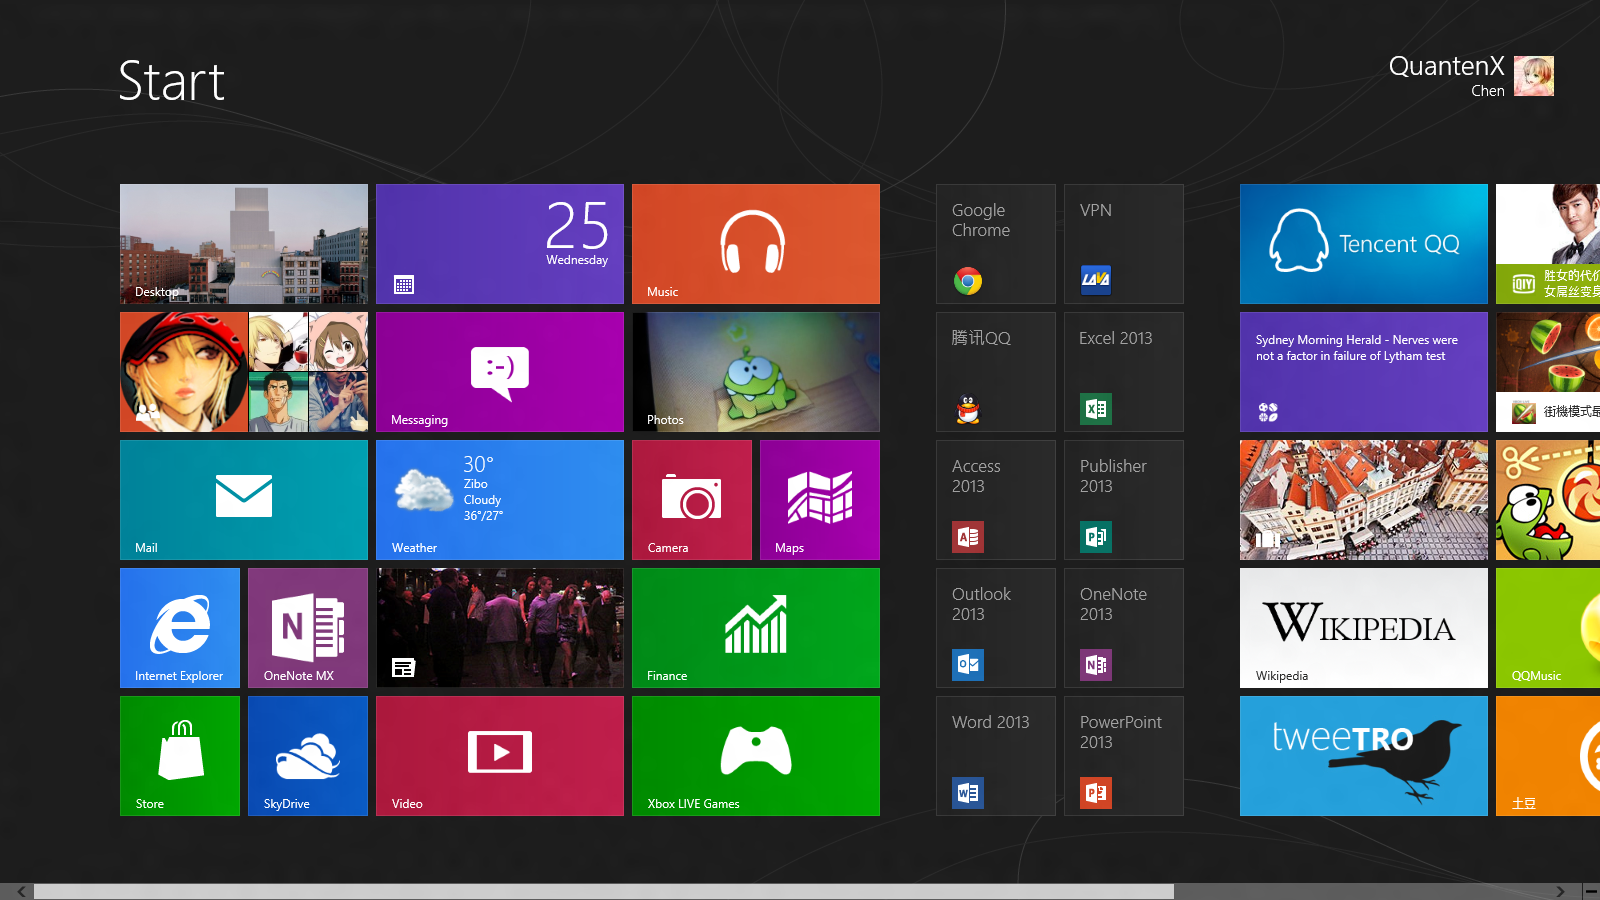Viewport: 1600px width, 900px height.
Task: Open the News tile with crowd photo
Action: click(500, 628)
